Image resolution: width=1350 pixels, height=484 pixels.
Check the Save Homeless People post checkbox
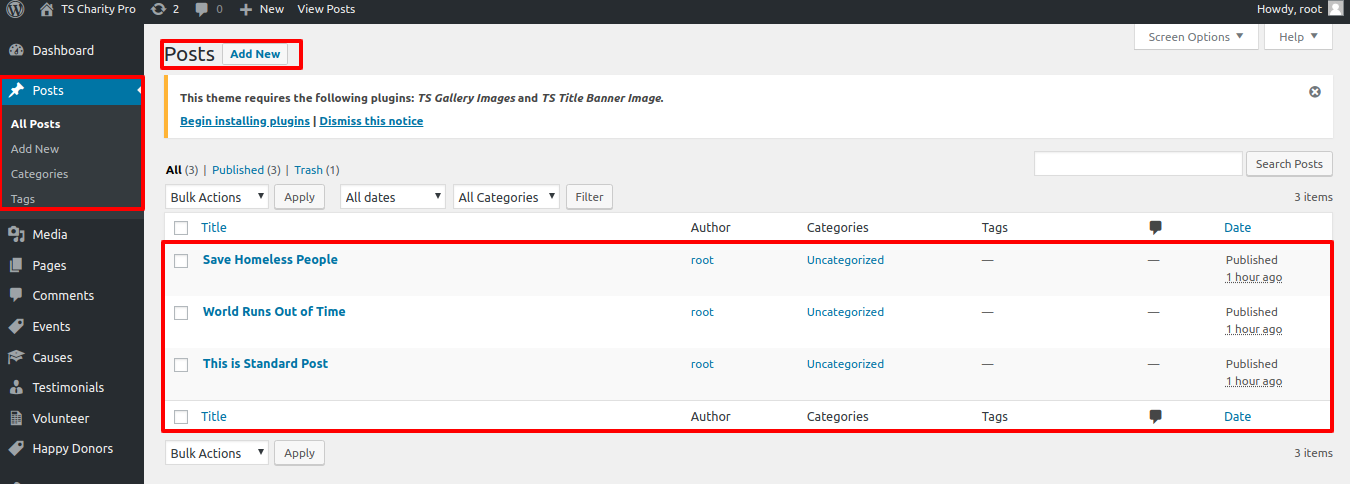coord(181,260)
